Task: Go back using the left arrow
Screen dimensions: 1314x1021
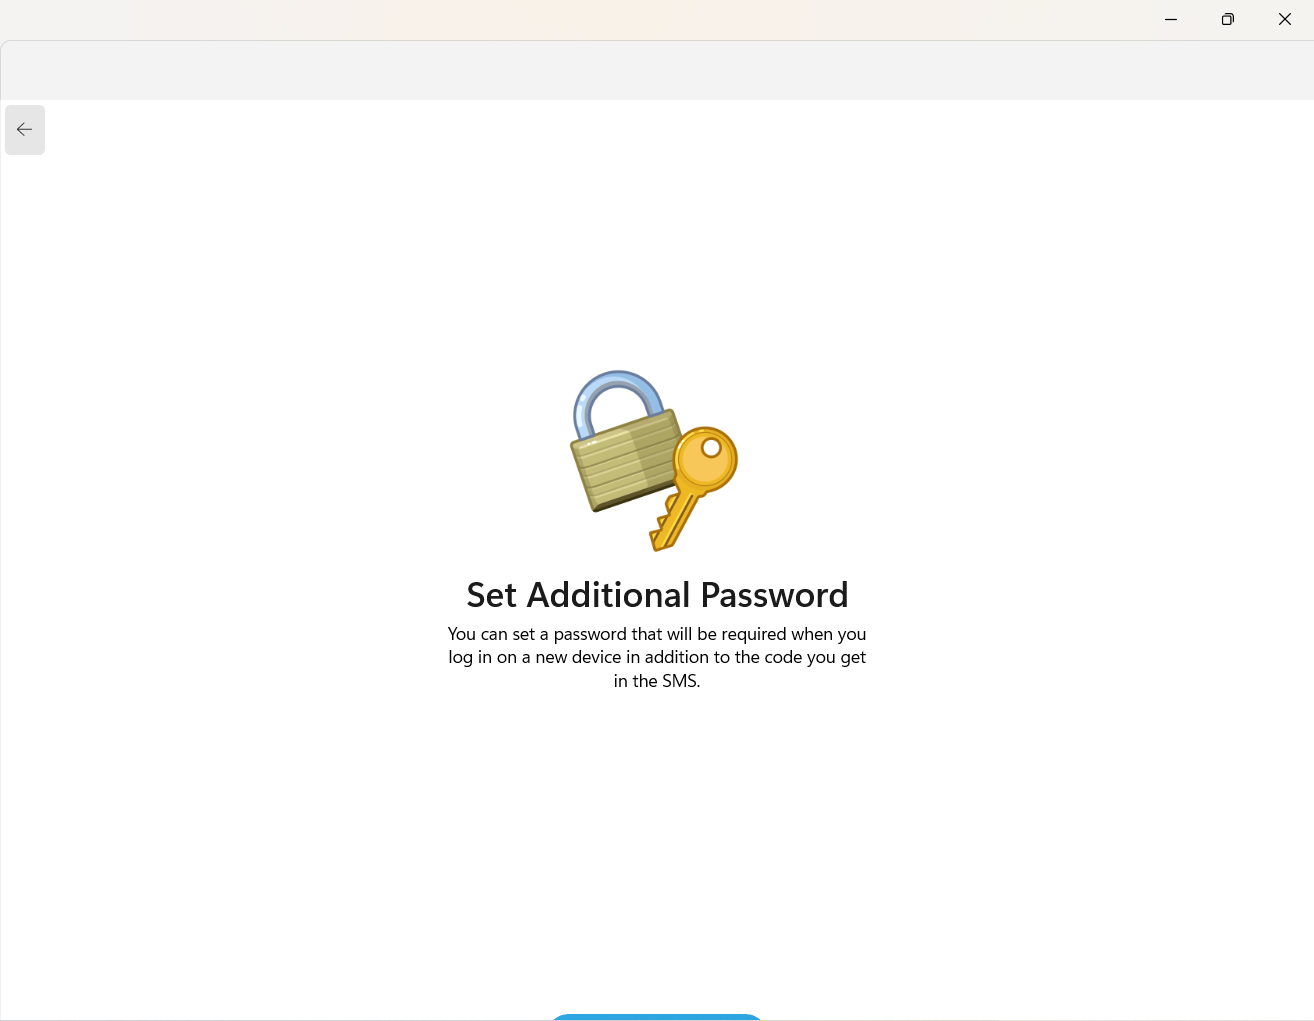Action: (x=25, y=130)
